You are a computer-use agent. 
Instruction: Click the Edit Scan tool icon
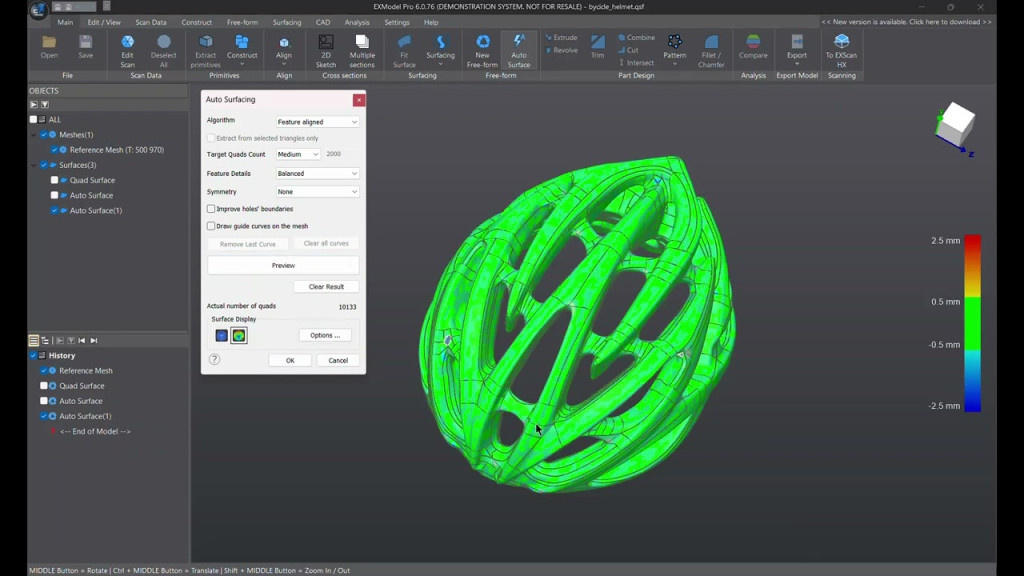tap(127, 43)
